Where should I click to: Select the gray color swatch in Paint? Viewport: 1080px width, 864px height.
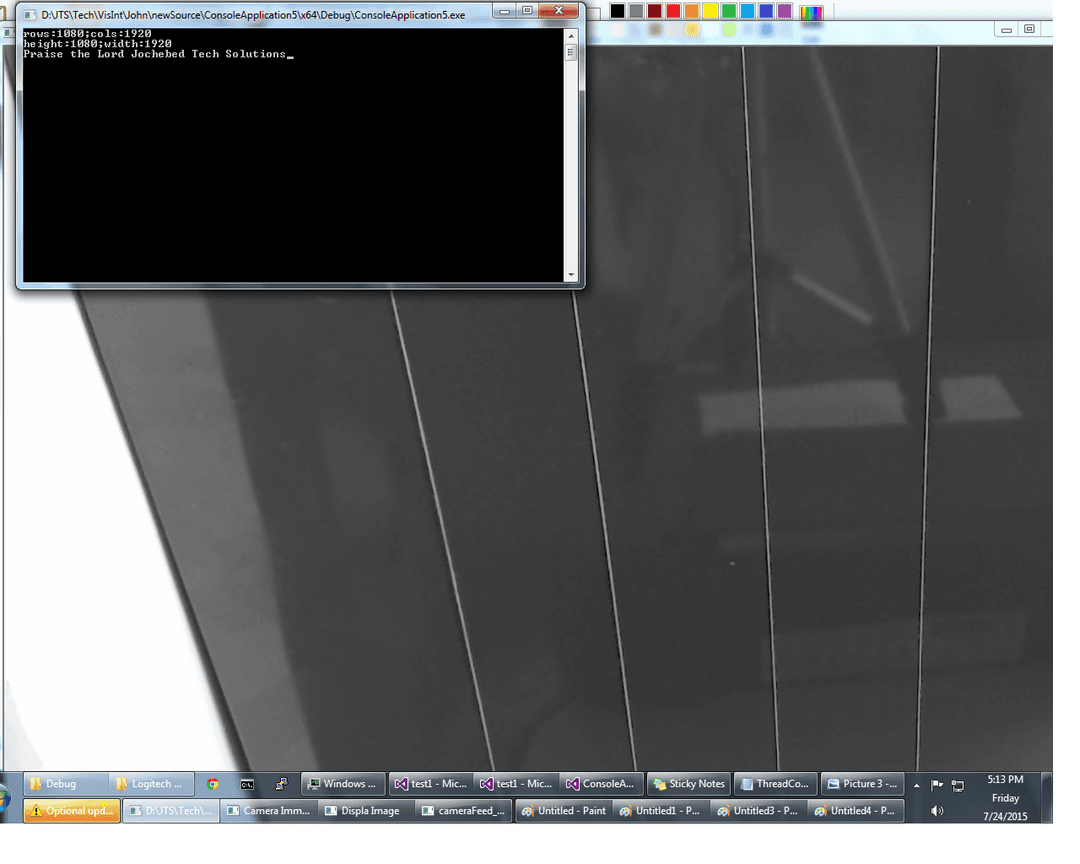636,10
